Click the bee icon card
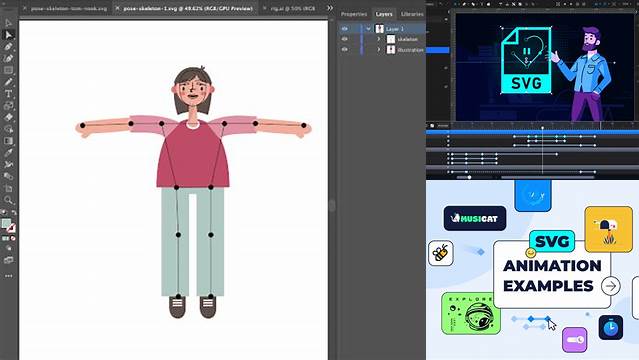 441,253
